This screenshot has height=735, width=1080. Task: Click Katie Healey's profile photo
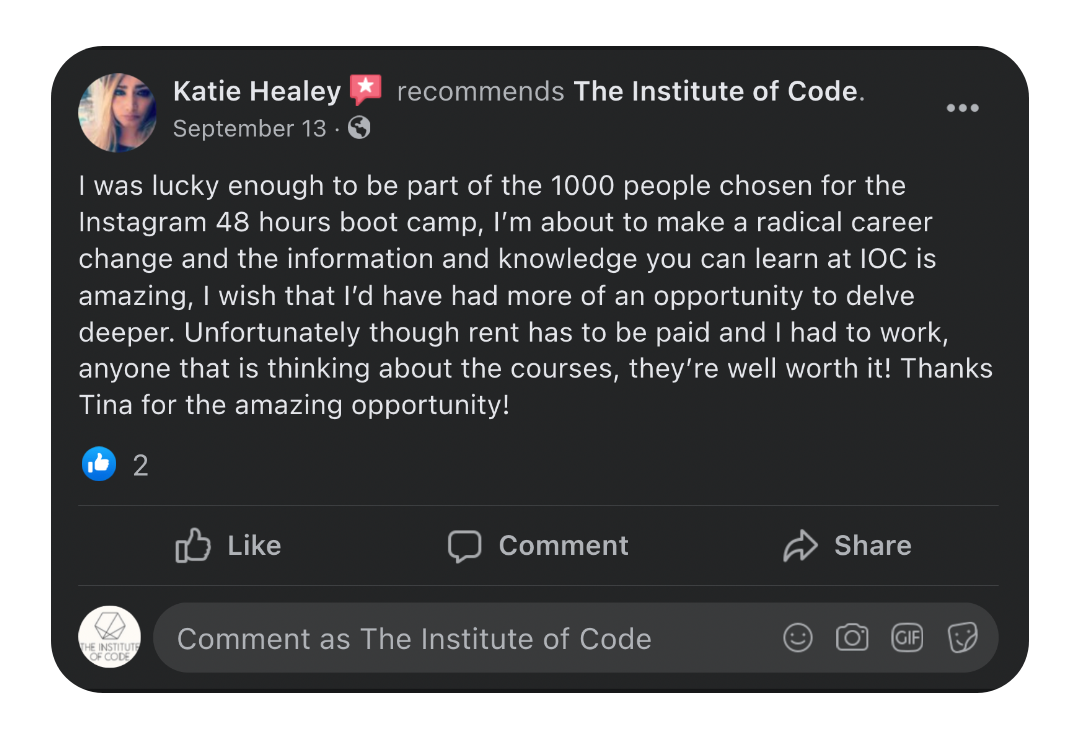[118, 112]
